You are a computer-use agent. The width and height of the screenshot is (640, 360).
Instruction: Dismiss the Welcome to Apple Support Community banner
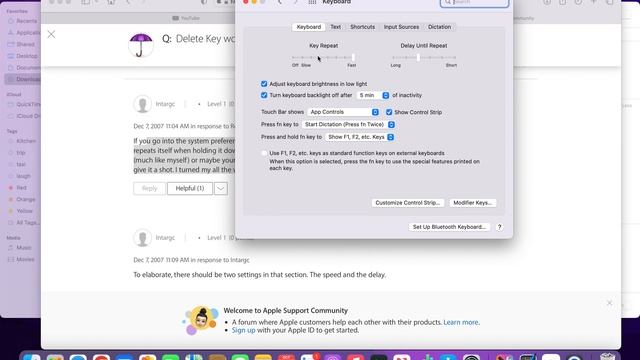[609, 303]
